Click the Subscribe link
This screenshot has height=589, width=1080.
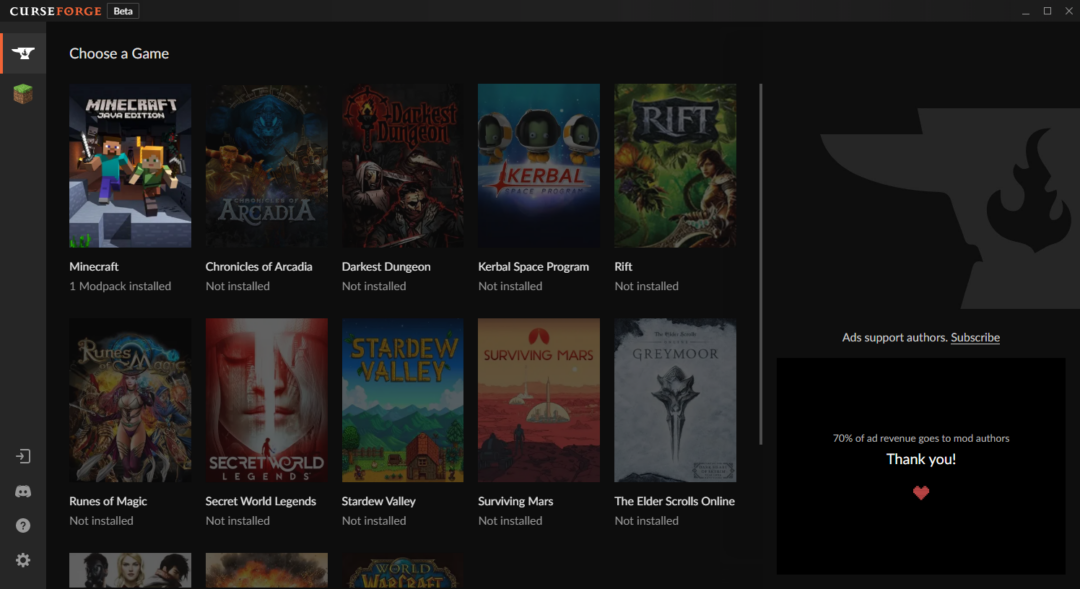(x=975, y=337)
